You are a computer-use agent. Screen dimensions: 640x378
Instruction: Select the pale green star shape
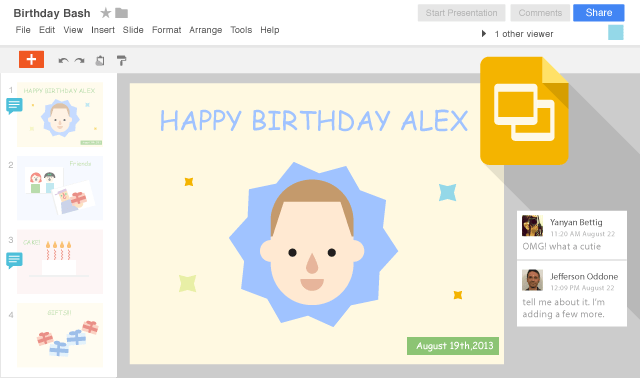click(x=187, y=283)
